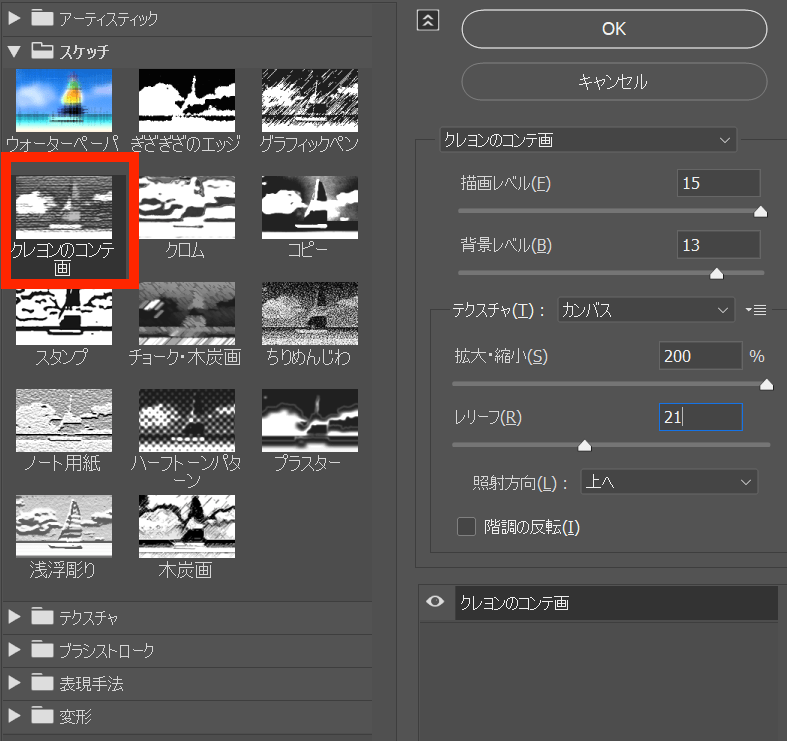The width and height of the screenshot is (787, 741).
Task: Focus the 拡大・縮小 field showing 200
Action: 700,356
